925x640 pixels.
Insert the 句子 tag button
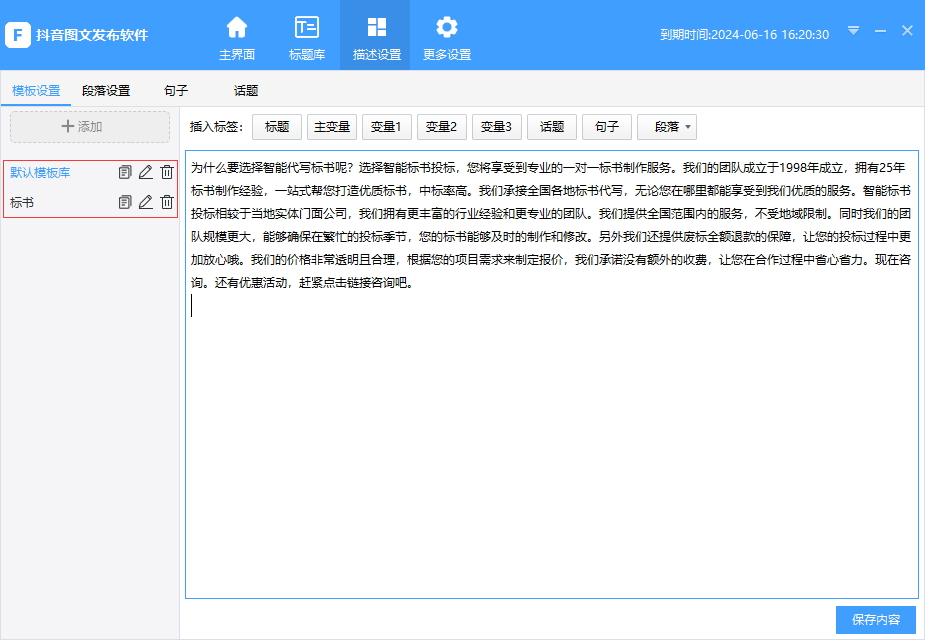pyautogui.click(x=606, y=126)
